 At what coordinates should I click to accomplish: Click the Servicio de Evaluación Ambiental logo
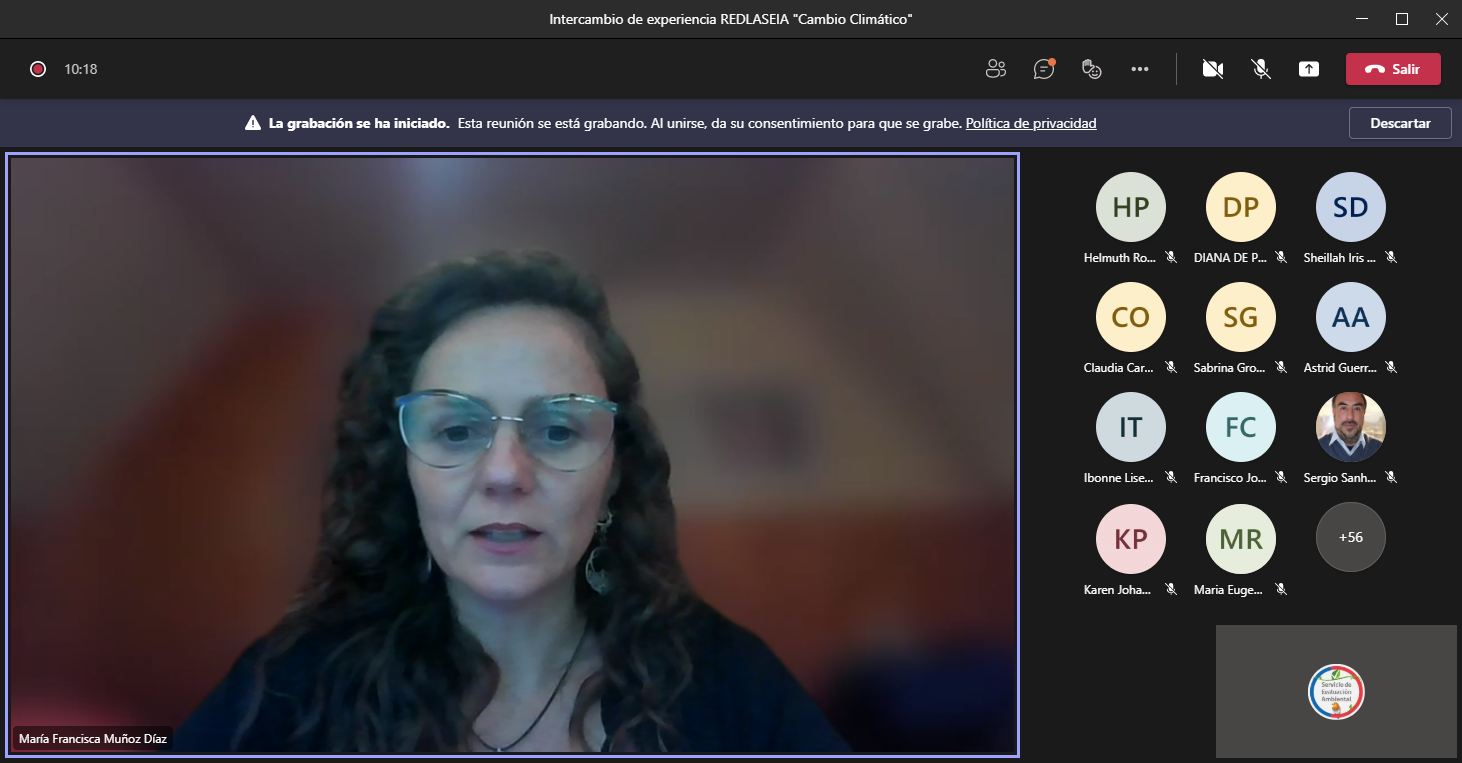point(1336,691)
